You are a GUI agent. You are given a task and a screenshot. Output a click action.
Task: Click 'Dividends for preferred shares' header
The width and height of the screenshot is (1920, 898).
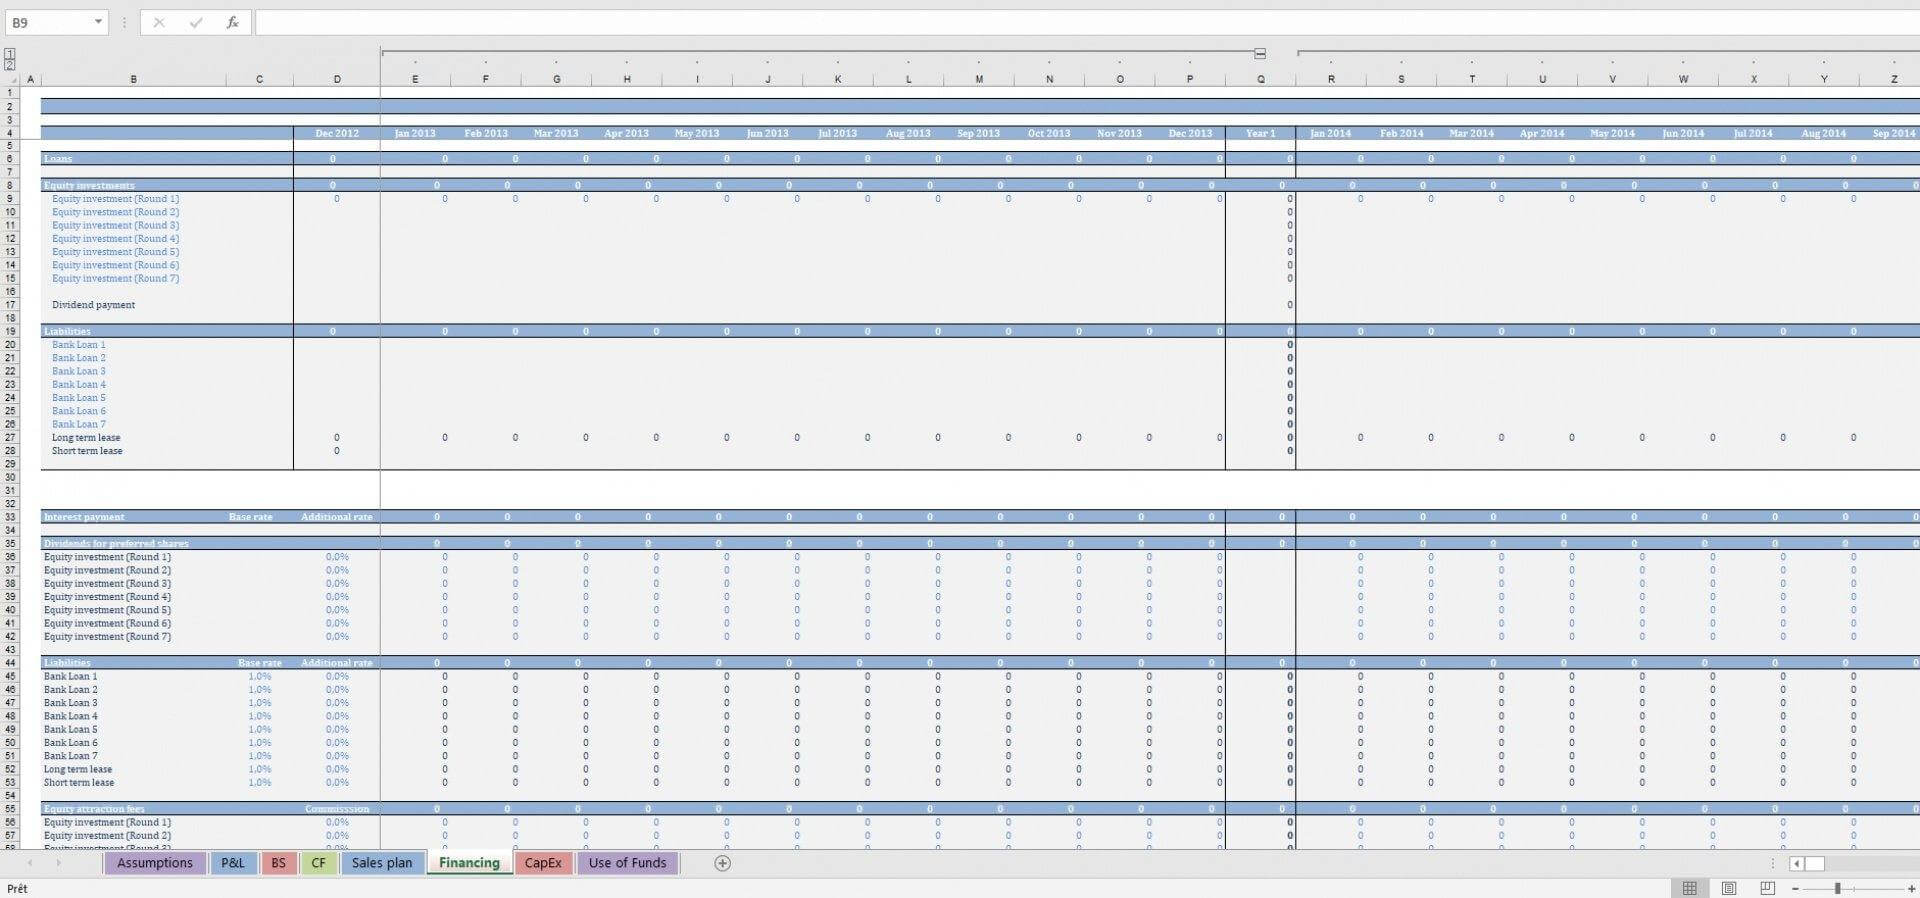(x=116, y=543)
